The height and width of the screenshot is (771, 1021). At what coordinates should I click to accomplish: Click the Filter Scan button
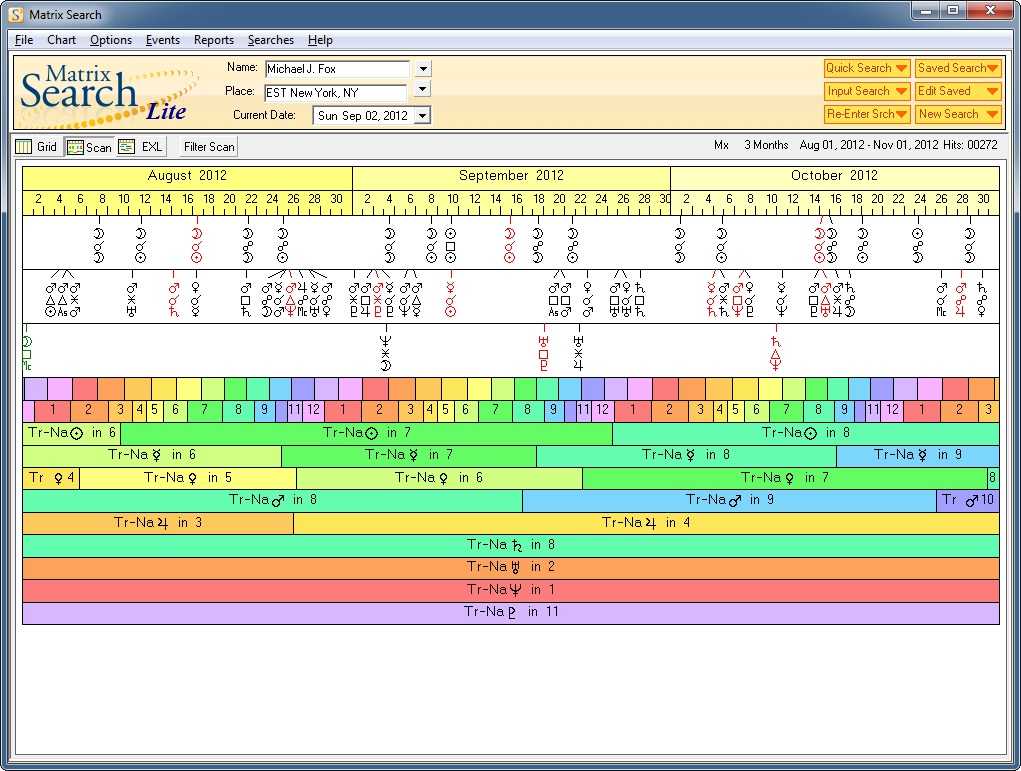coord(209,147)
